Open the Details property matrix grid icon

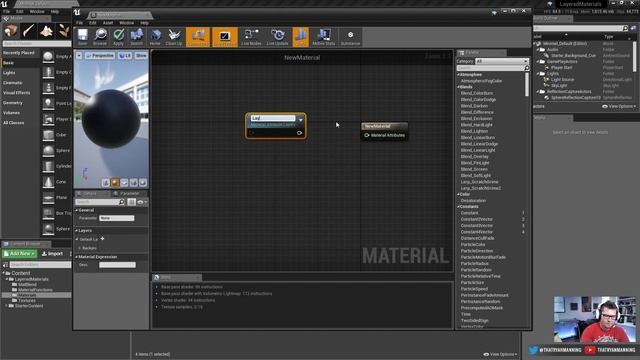click(x=131, y=202)
